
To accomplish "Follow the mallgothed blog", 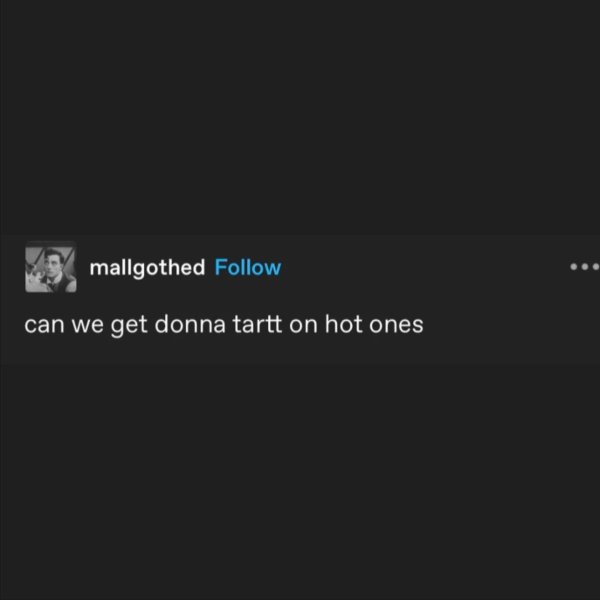I will [x=248, y=267].
